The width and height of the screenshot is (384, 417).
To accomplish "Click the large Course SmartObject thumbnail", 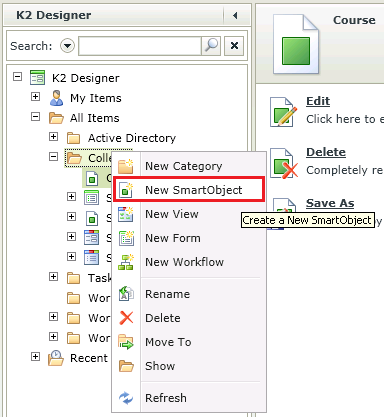I will coord(296,44).
